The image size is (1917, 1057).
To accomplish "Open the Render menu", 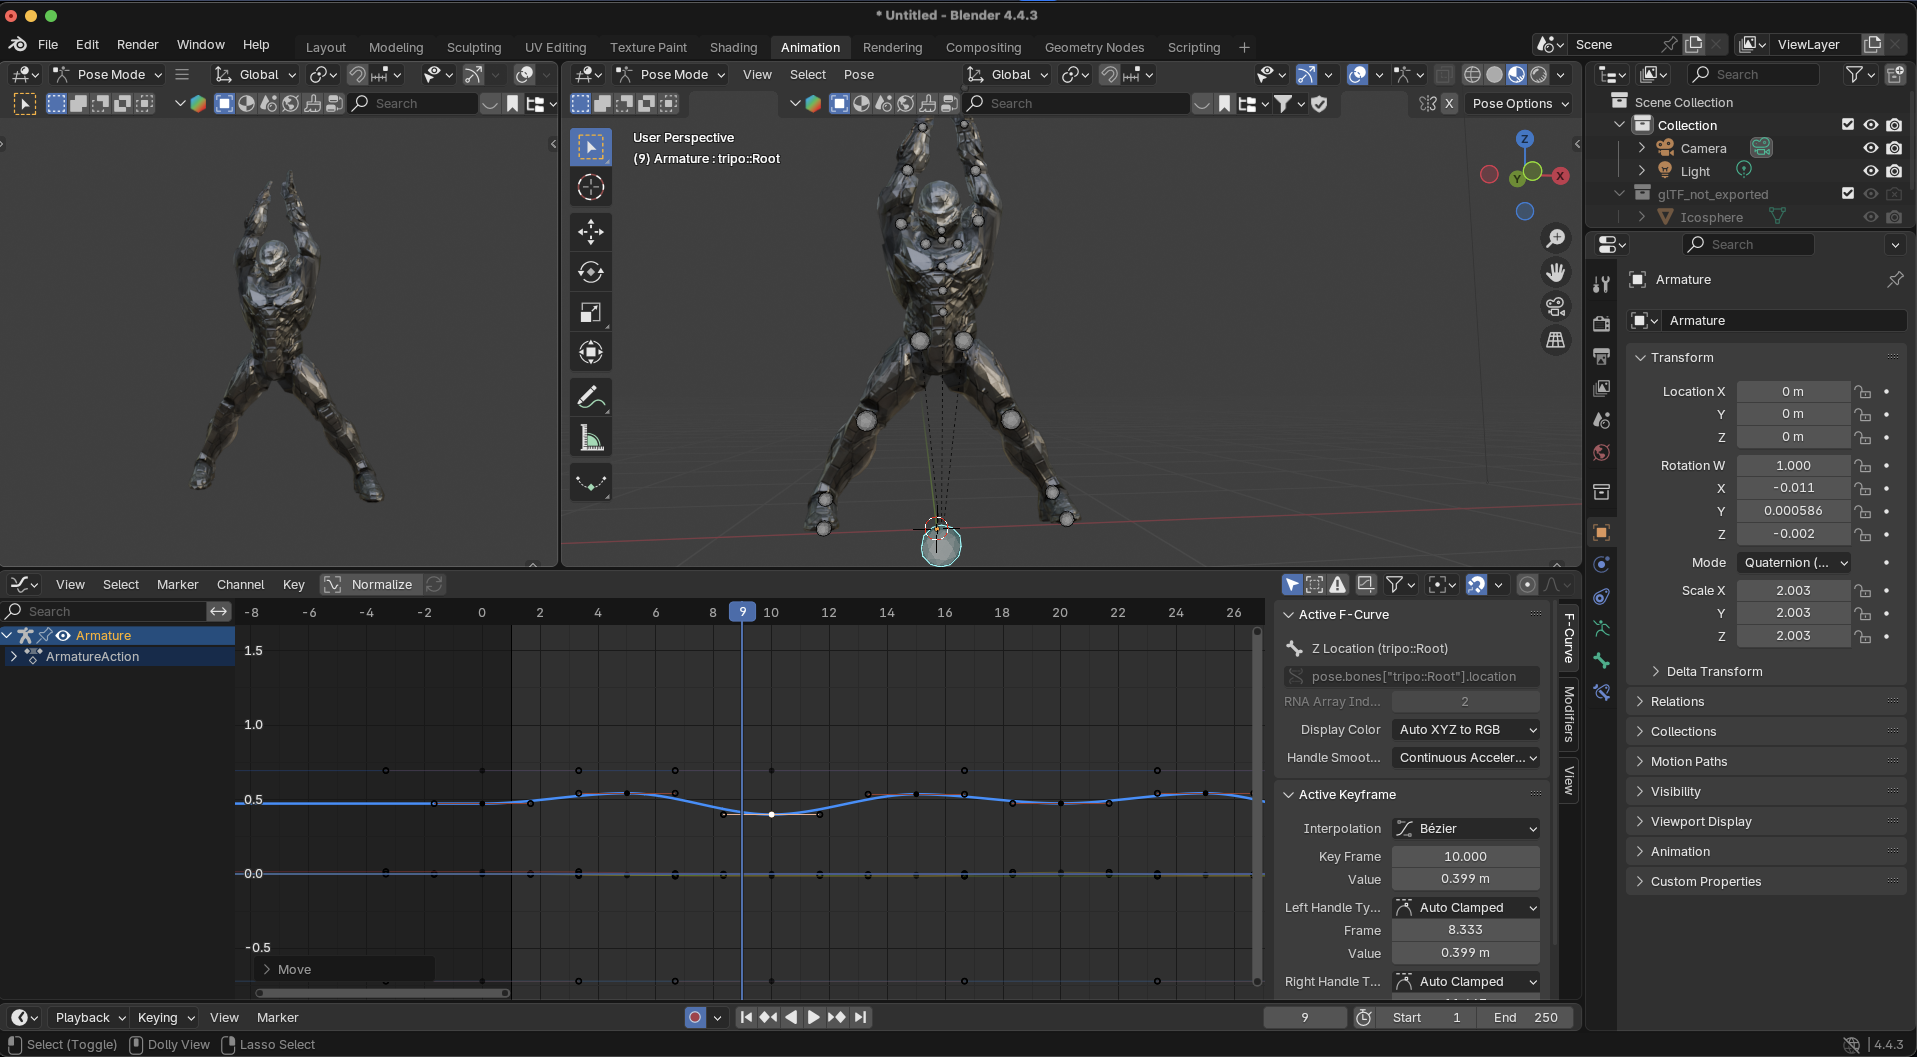I will (x=138, y=45).
